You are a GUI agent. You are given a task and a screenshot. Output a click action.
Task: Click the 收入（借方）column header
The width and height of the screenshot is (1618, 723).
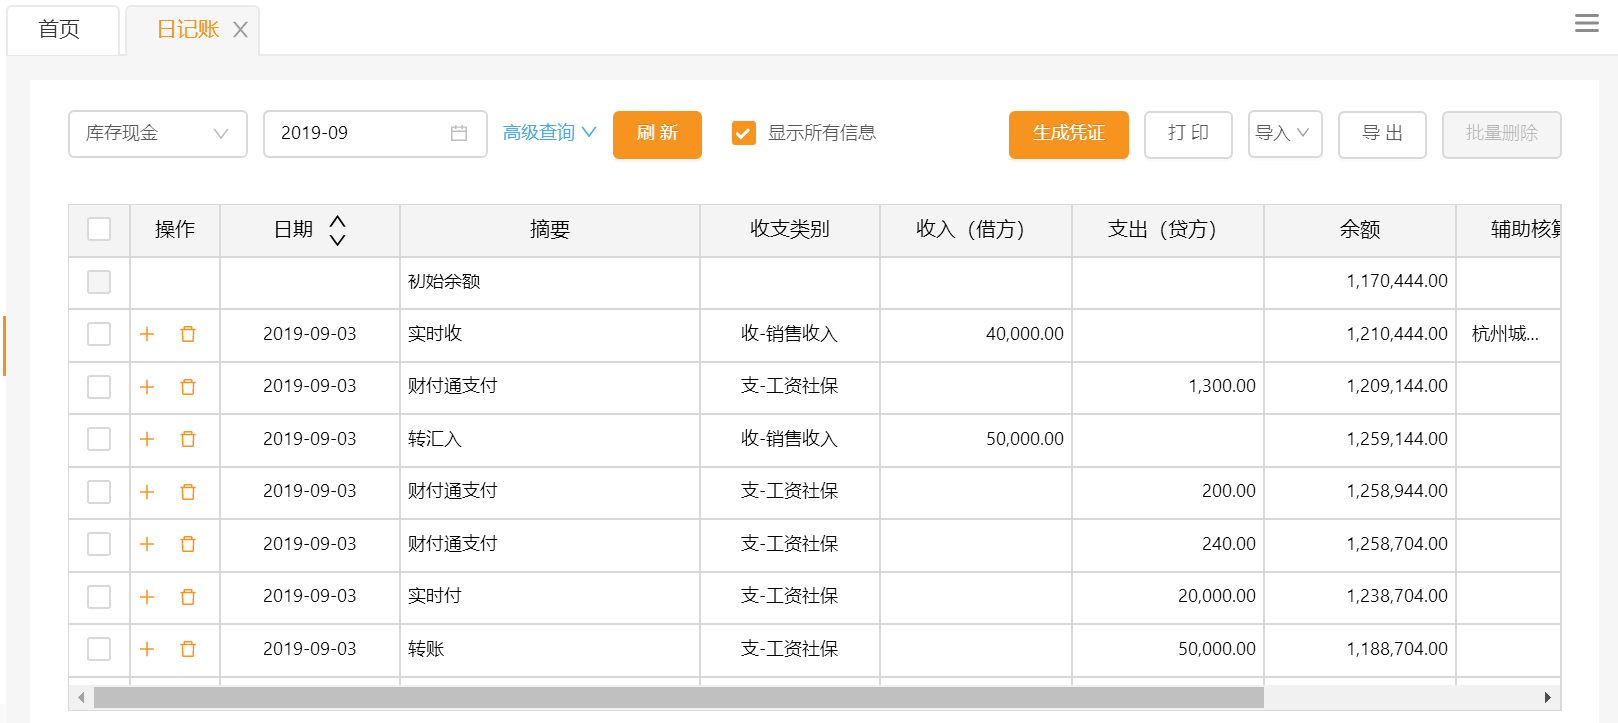(x=976, y=230)
